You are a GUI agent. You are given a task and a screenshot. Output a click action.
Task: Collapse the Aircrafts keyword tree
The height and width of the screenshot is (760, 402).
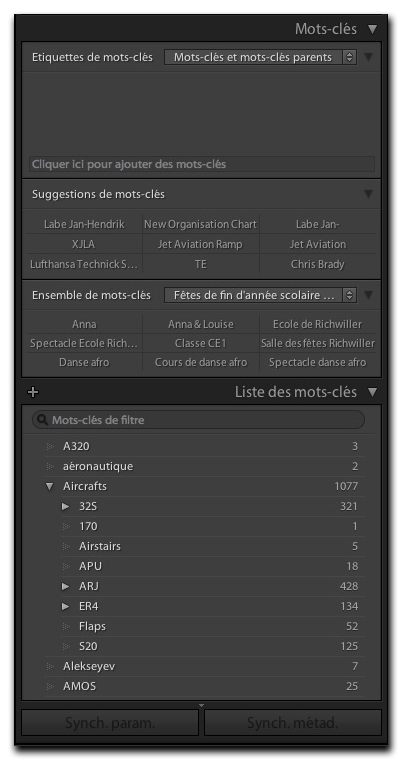[49, 487]
